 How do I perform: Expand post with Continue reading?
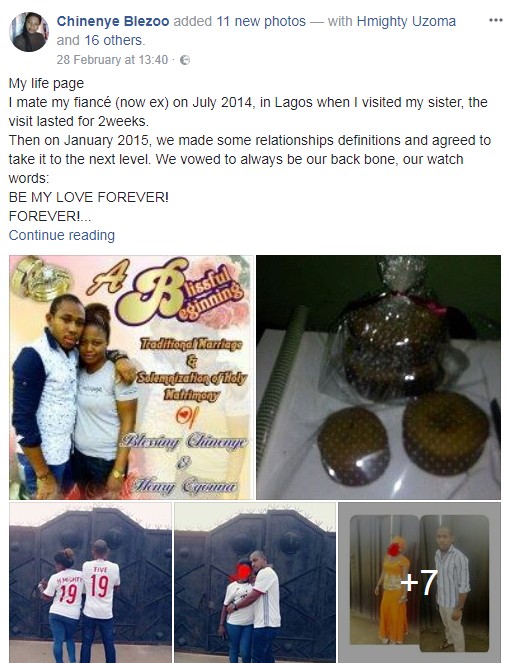point(62,235)
